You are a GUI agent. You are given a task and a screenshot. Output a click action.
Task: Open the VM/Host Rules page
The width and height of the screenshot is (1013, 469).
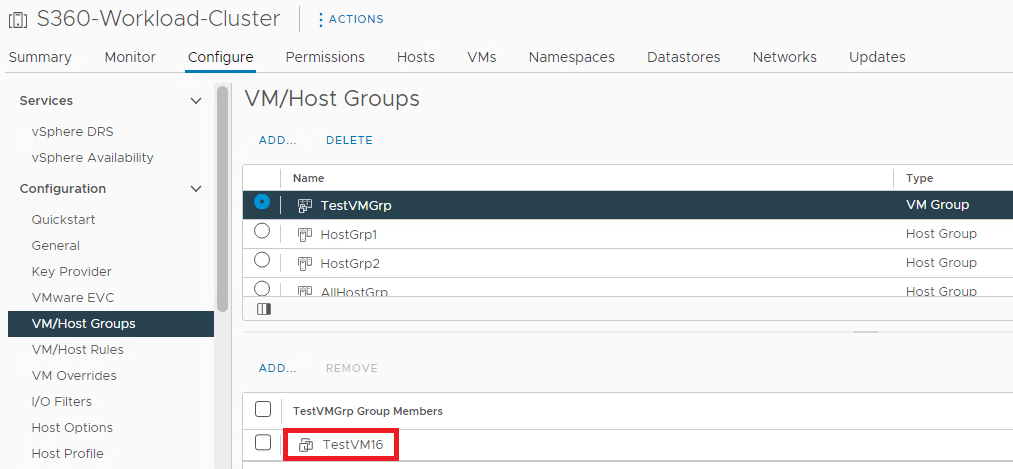[x=78, y=349]
